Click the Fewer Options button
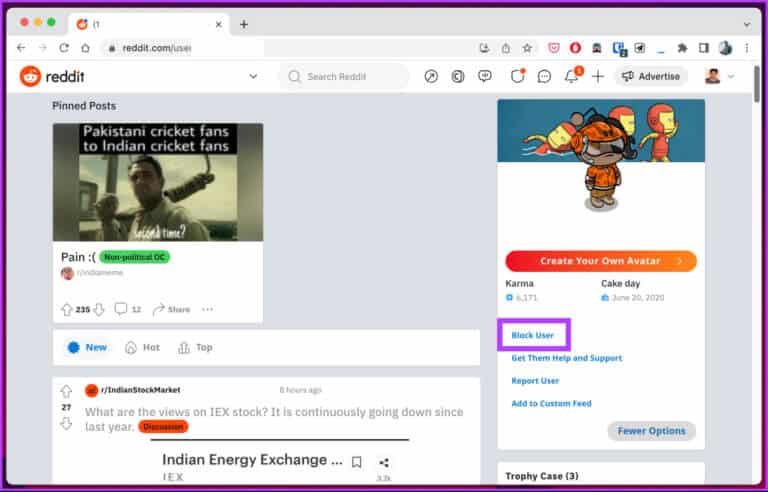 [x=651, y=431]
